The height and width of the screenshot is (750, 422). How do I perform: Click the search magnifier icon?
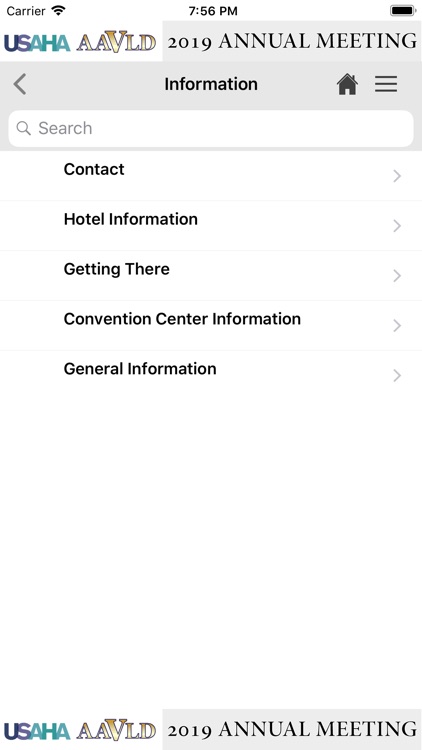click(x=23, y=128)
